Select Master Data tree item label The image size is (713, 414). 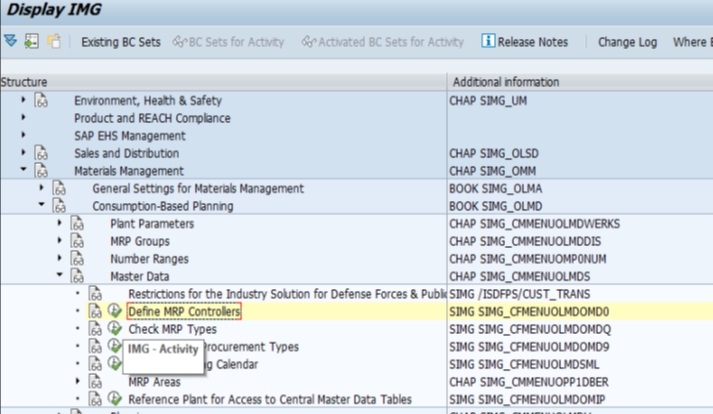tap(140, 276)
